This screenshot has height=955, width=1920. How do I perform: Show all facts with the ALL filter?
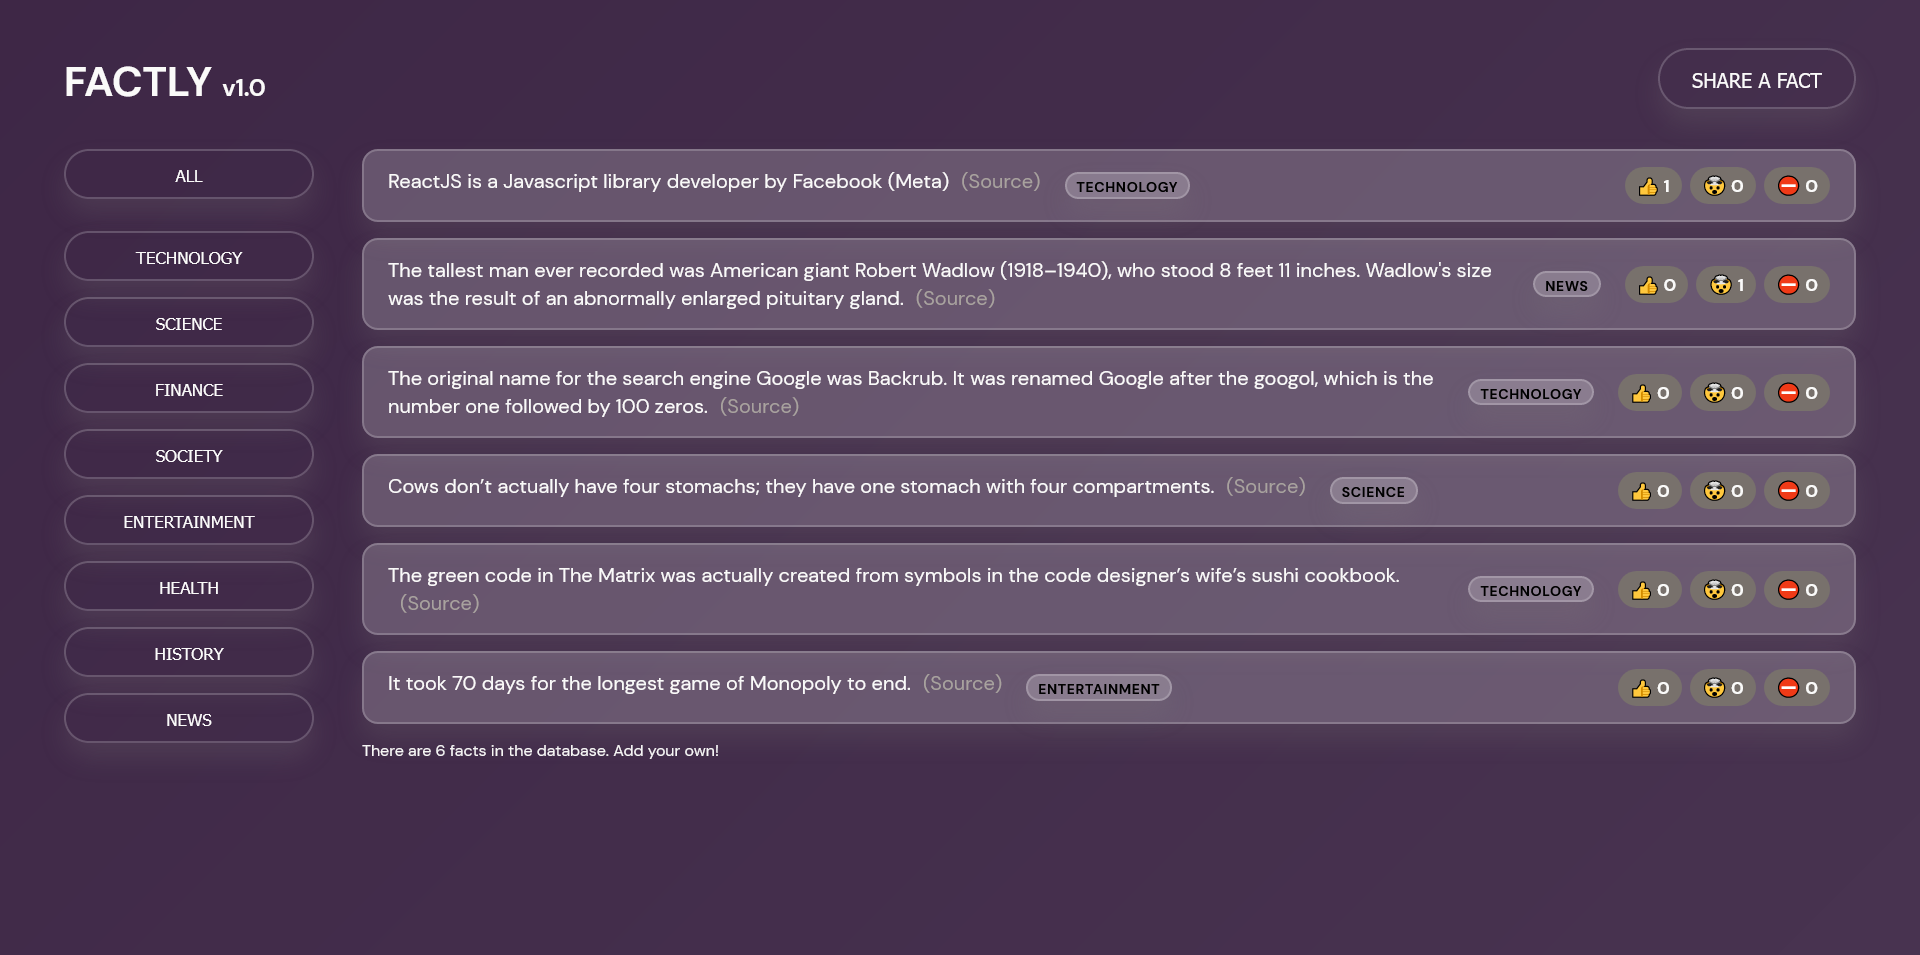point(188,174)
